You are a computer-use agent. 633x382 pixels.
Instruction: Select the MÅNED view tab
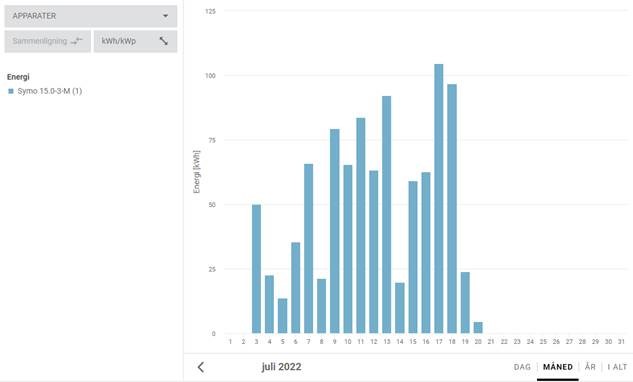558,367
